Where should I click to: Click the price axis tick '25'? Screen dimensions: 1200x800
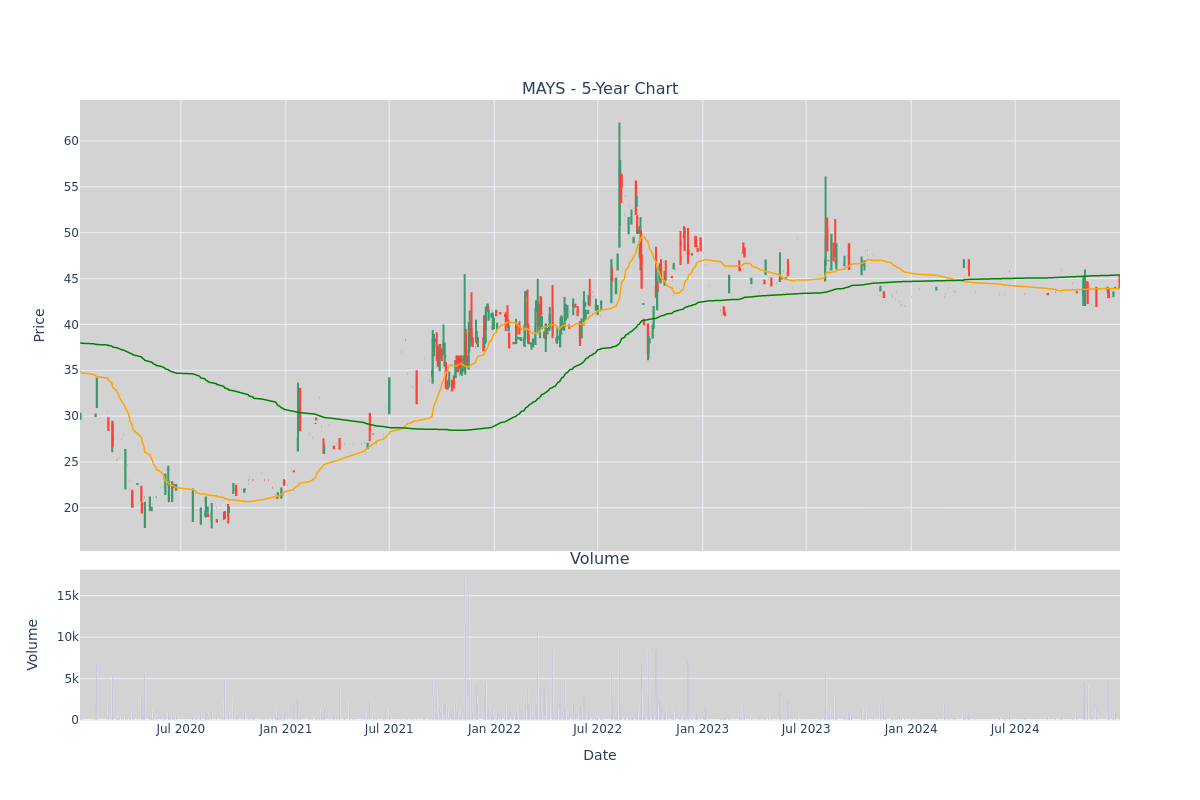(71, 462)
